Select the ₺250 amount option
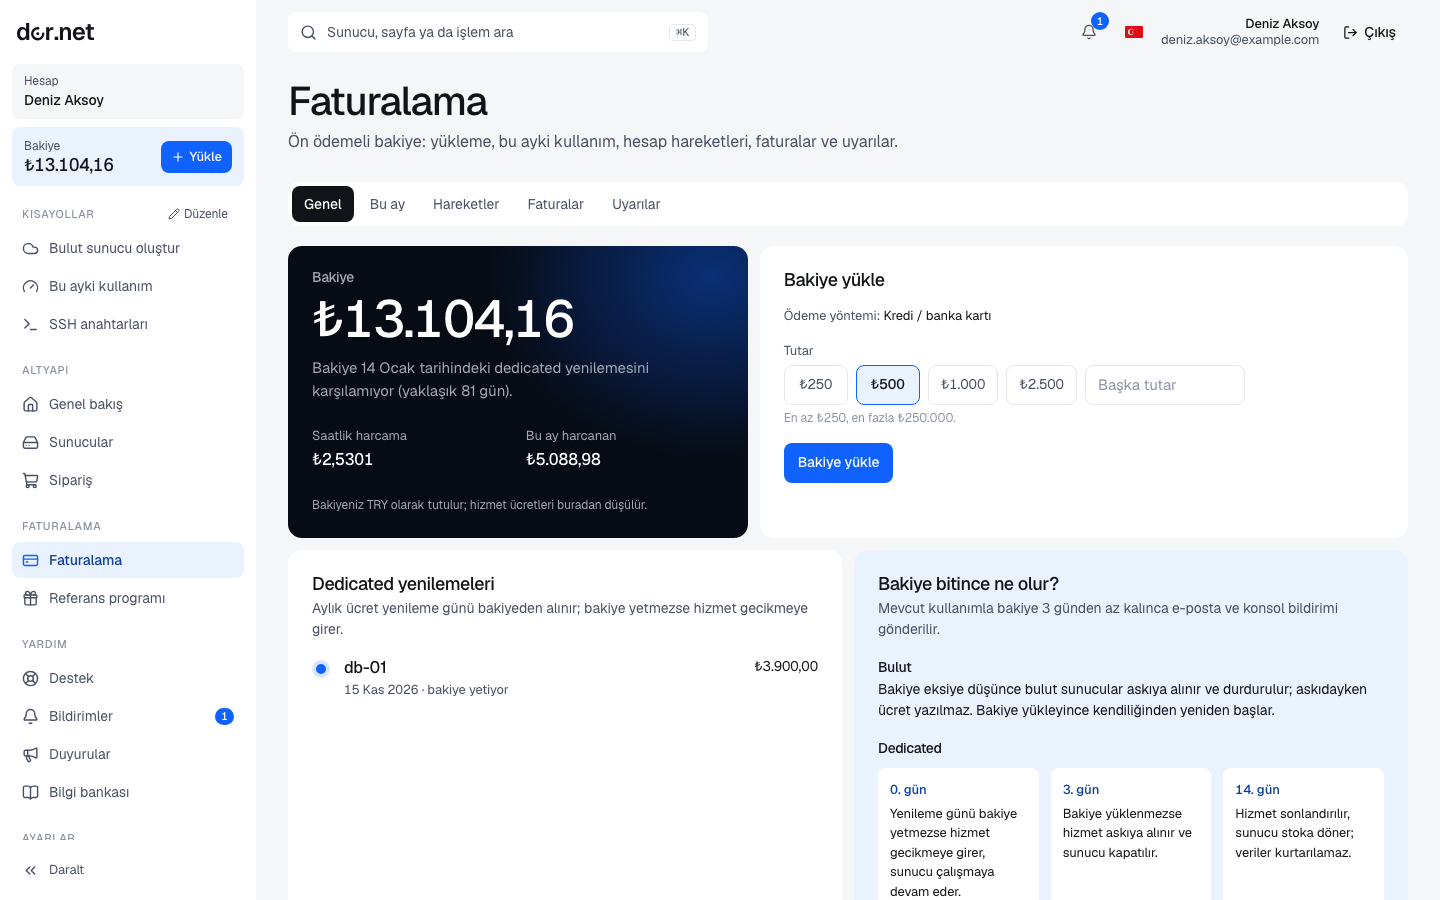1440x900 pixels. pyautogui.click(x=816, y=385)
